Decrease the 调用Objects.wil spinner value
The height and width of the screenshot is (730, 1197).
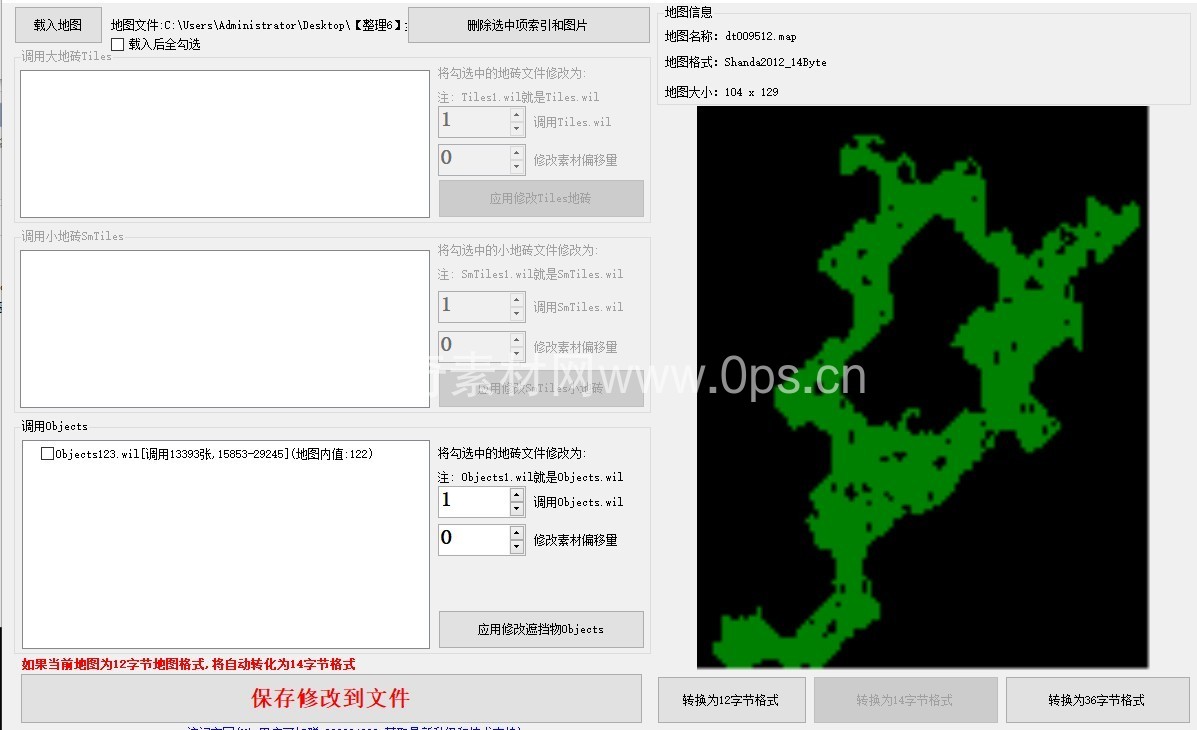(516, 509)
